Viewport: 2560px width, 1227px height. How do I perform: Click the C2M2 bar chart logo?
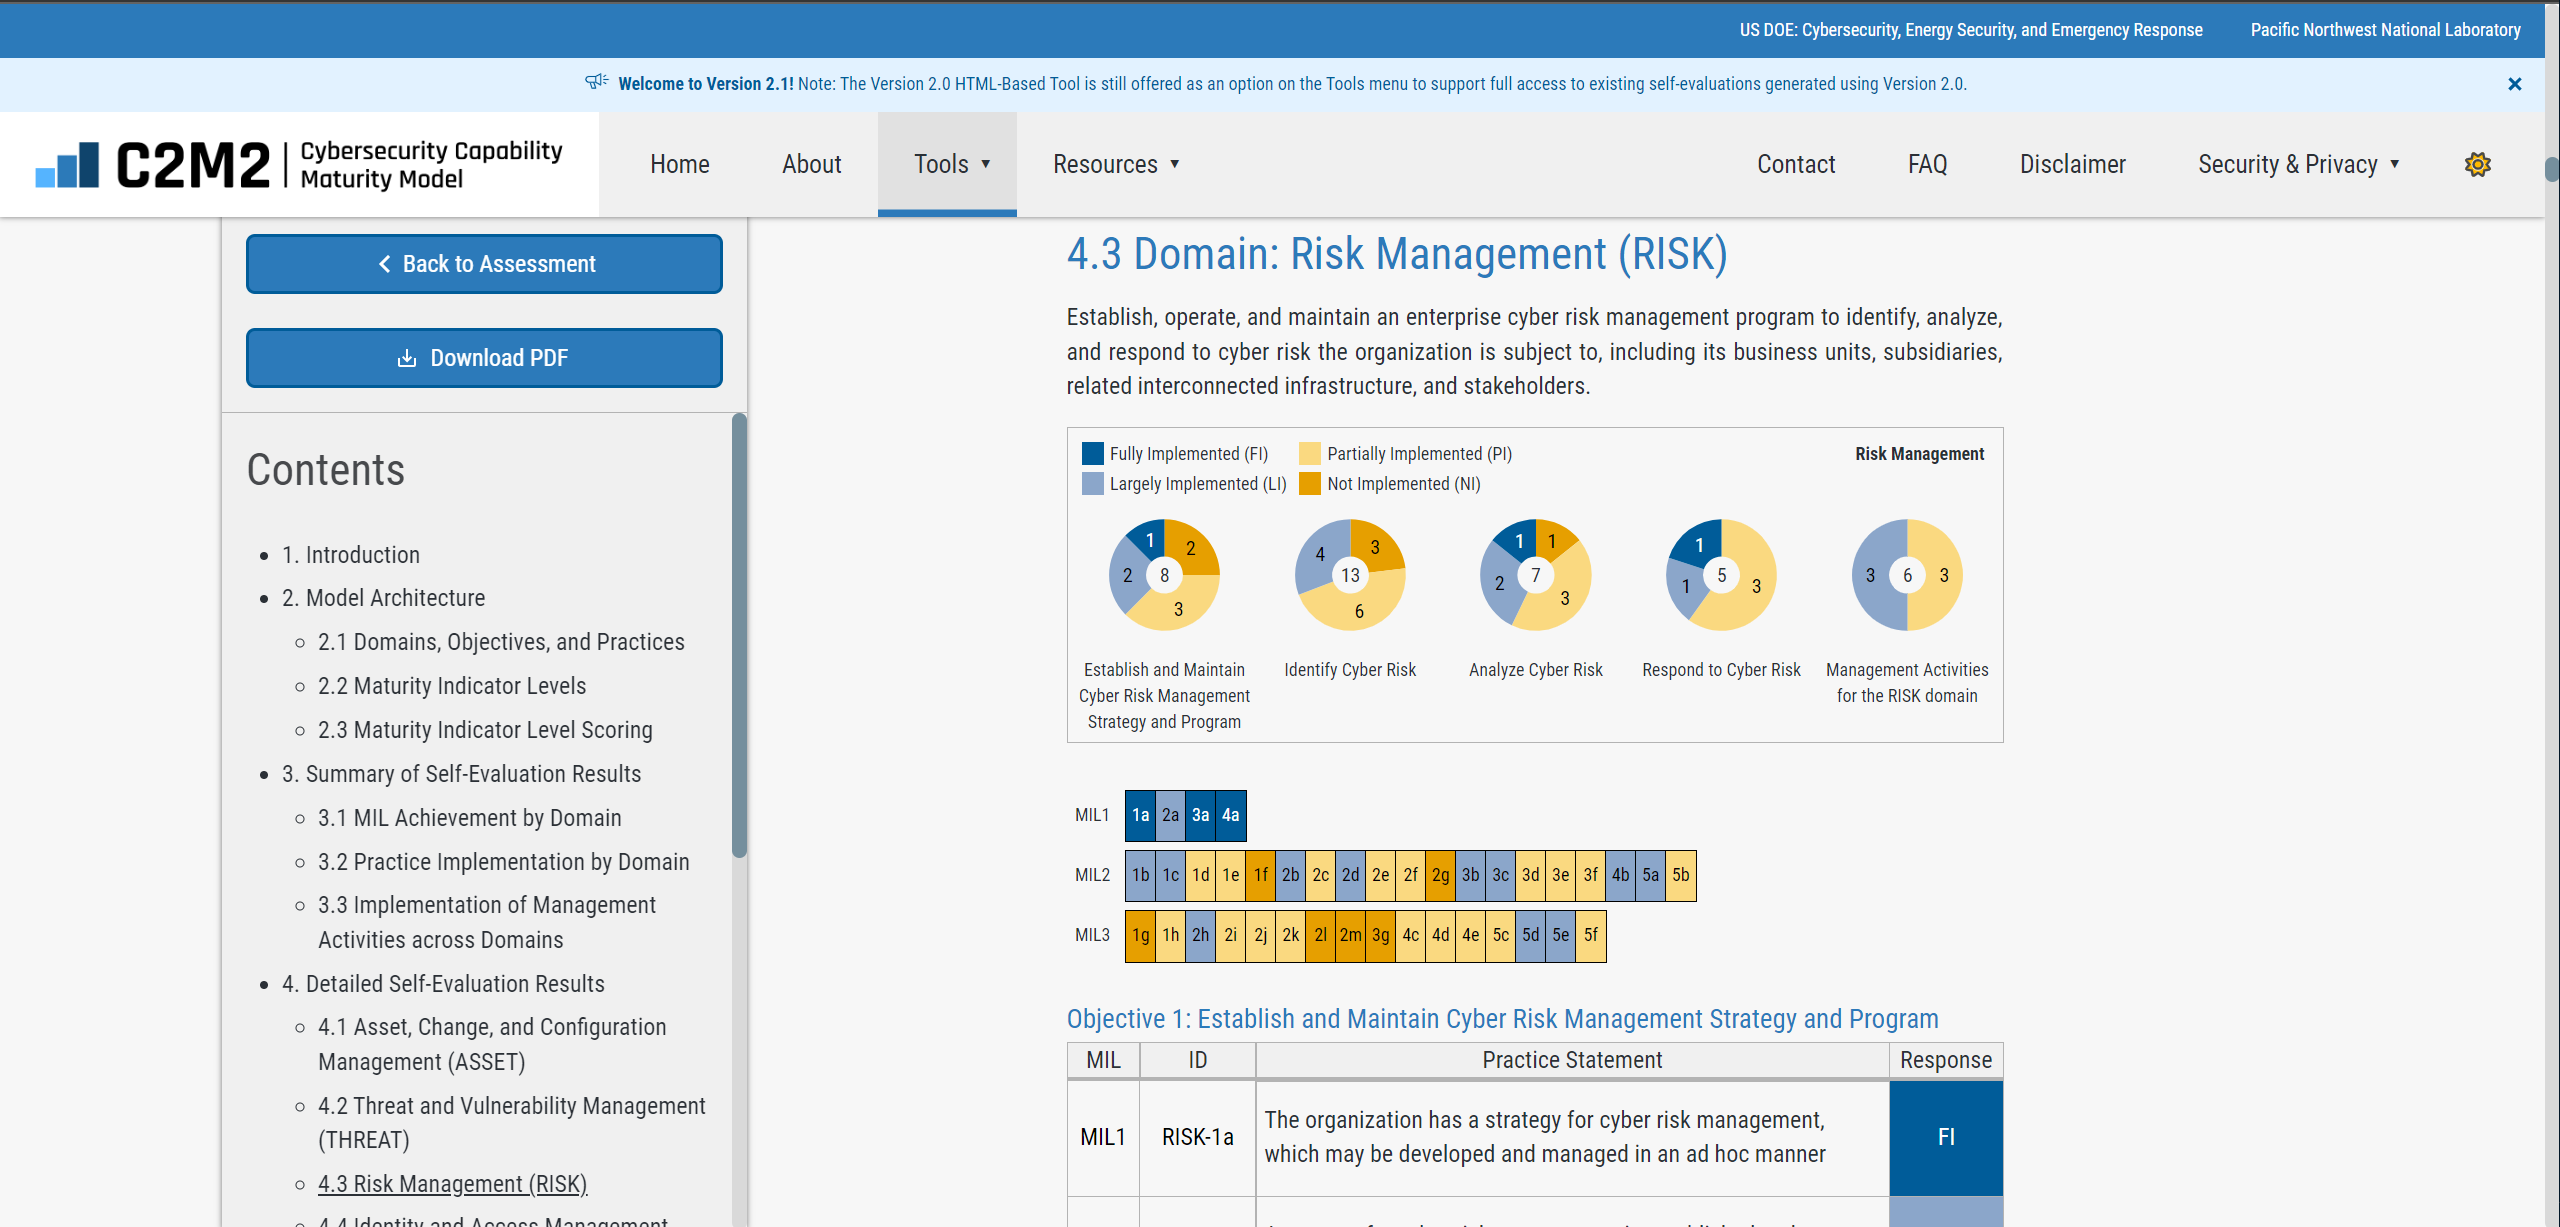(67, 164)
